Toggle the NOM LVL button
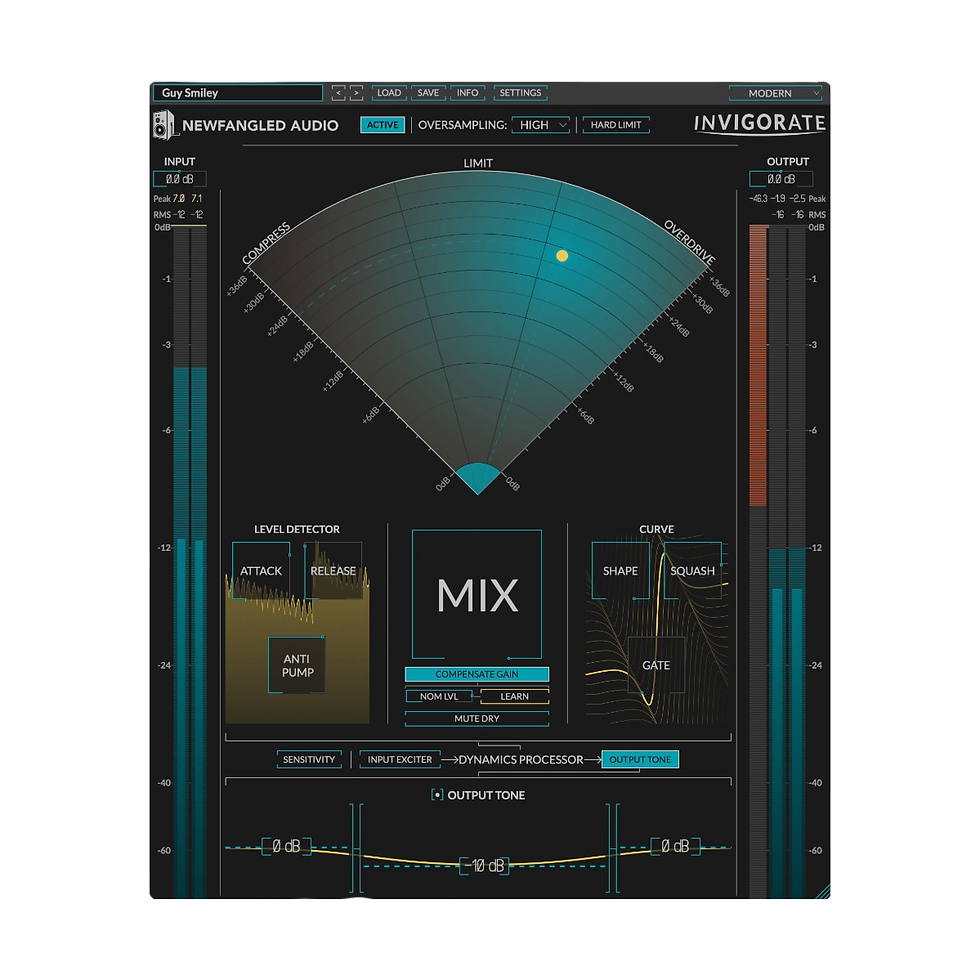Image resolution: width=980 pixels, height=980 pixels. pyautogui.click(x=439, y=696)
